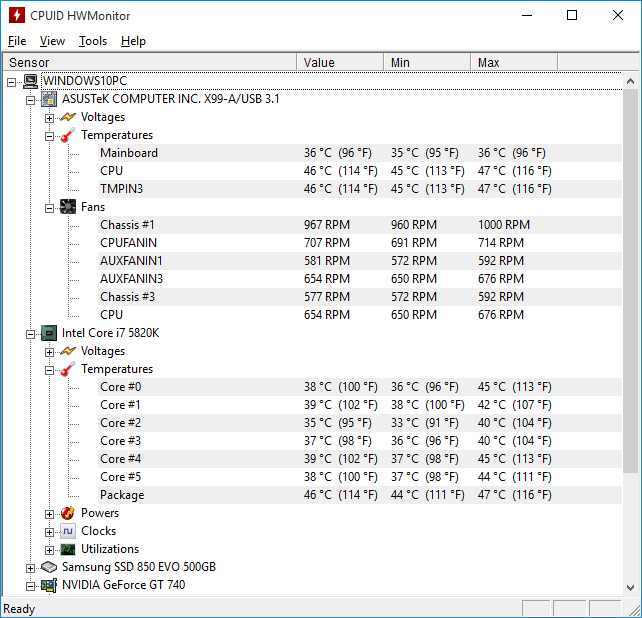Click the Min column header
The height and width of the screenshot is (618, 642).
[x=427, y=62]
